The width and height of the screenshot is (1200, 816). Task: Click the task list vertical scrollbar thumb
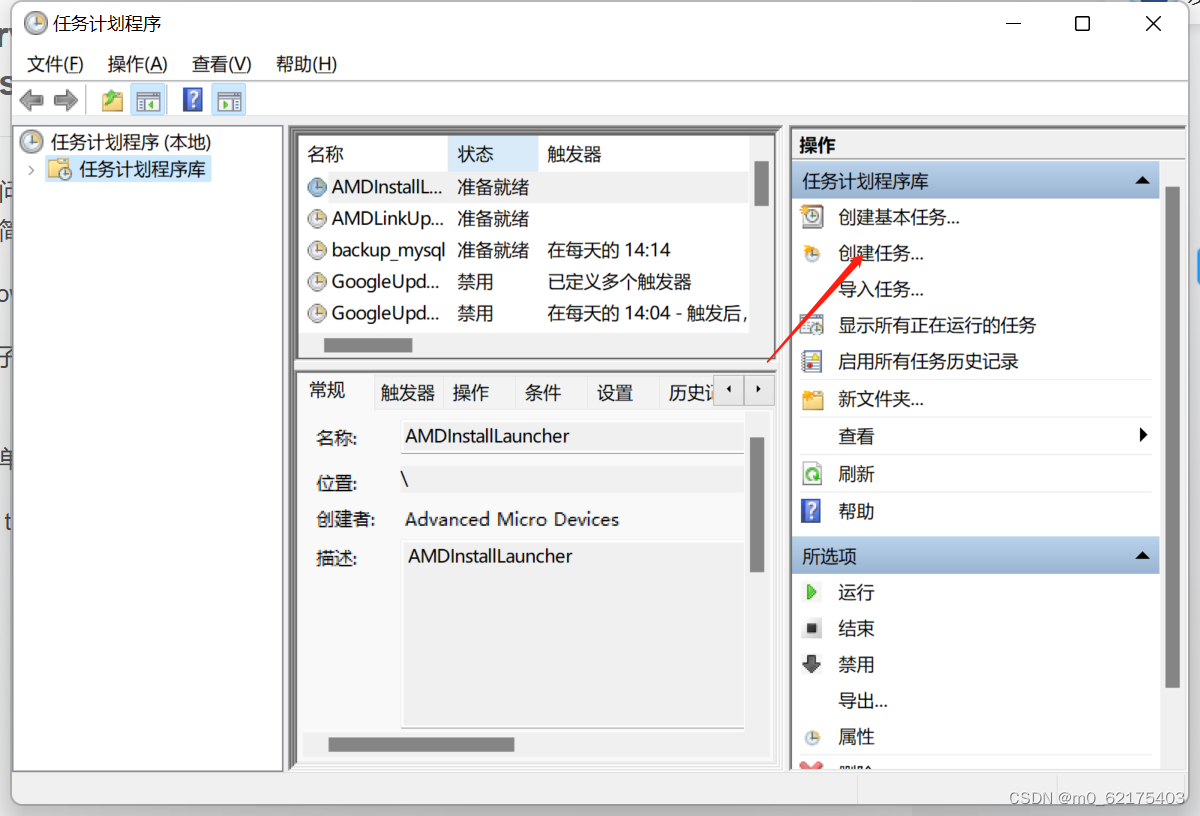coord(761,183)
